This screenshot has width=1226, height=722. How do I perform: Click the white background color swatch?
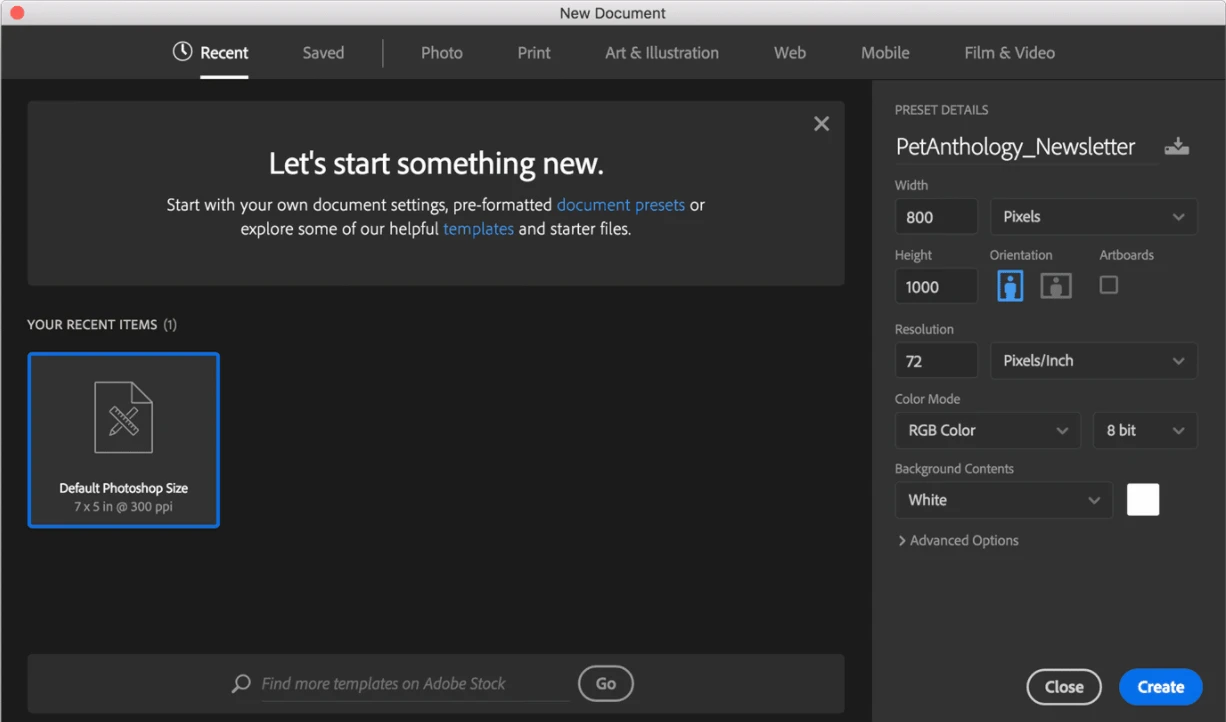(1143, 500)
